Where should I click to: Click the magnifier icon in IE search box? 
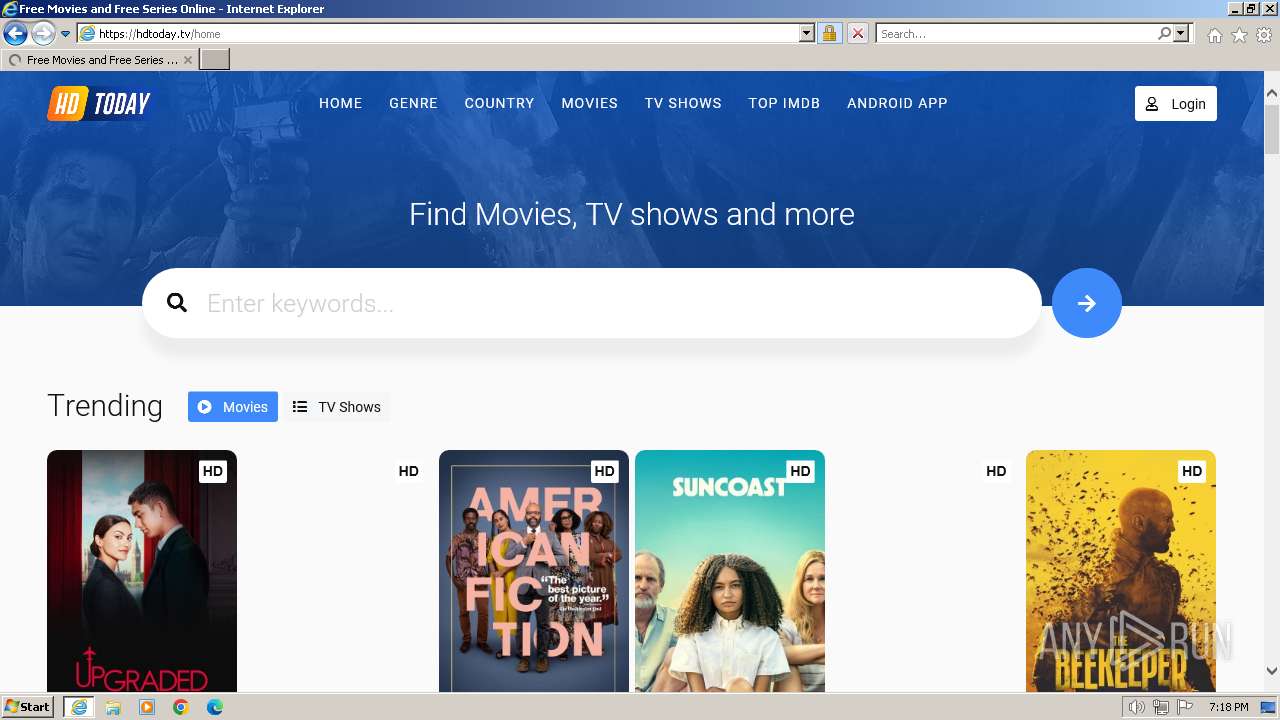(1164, 34)
